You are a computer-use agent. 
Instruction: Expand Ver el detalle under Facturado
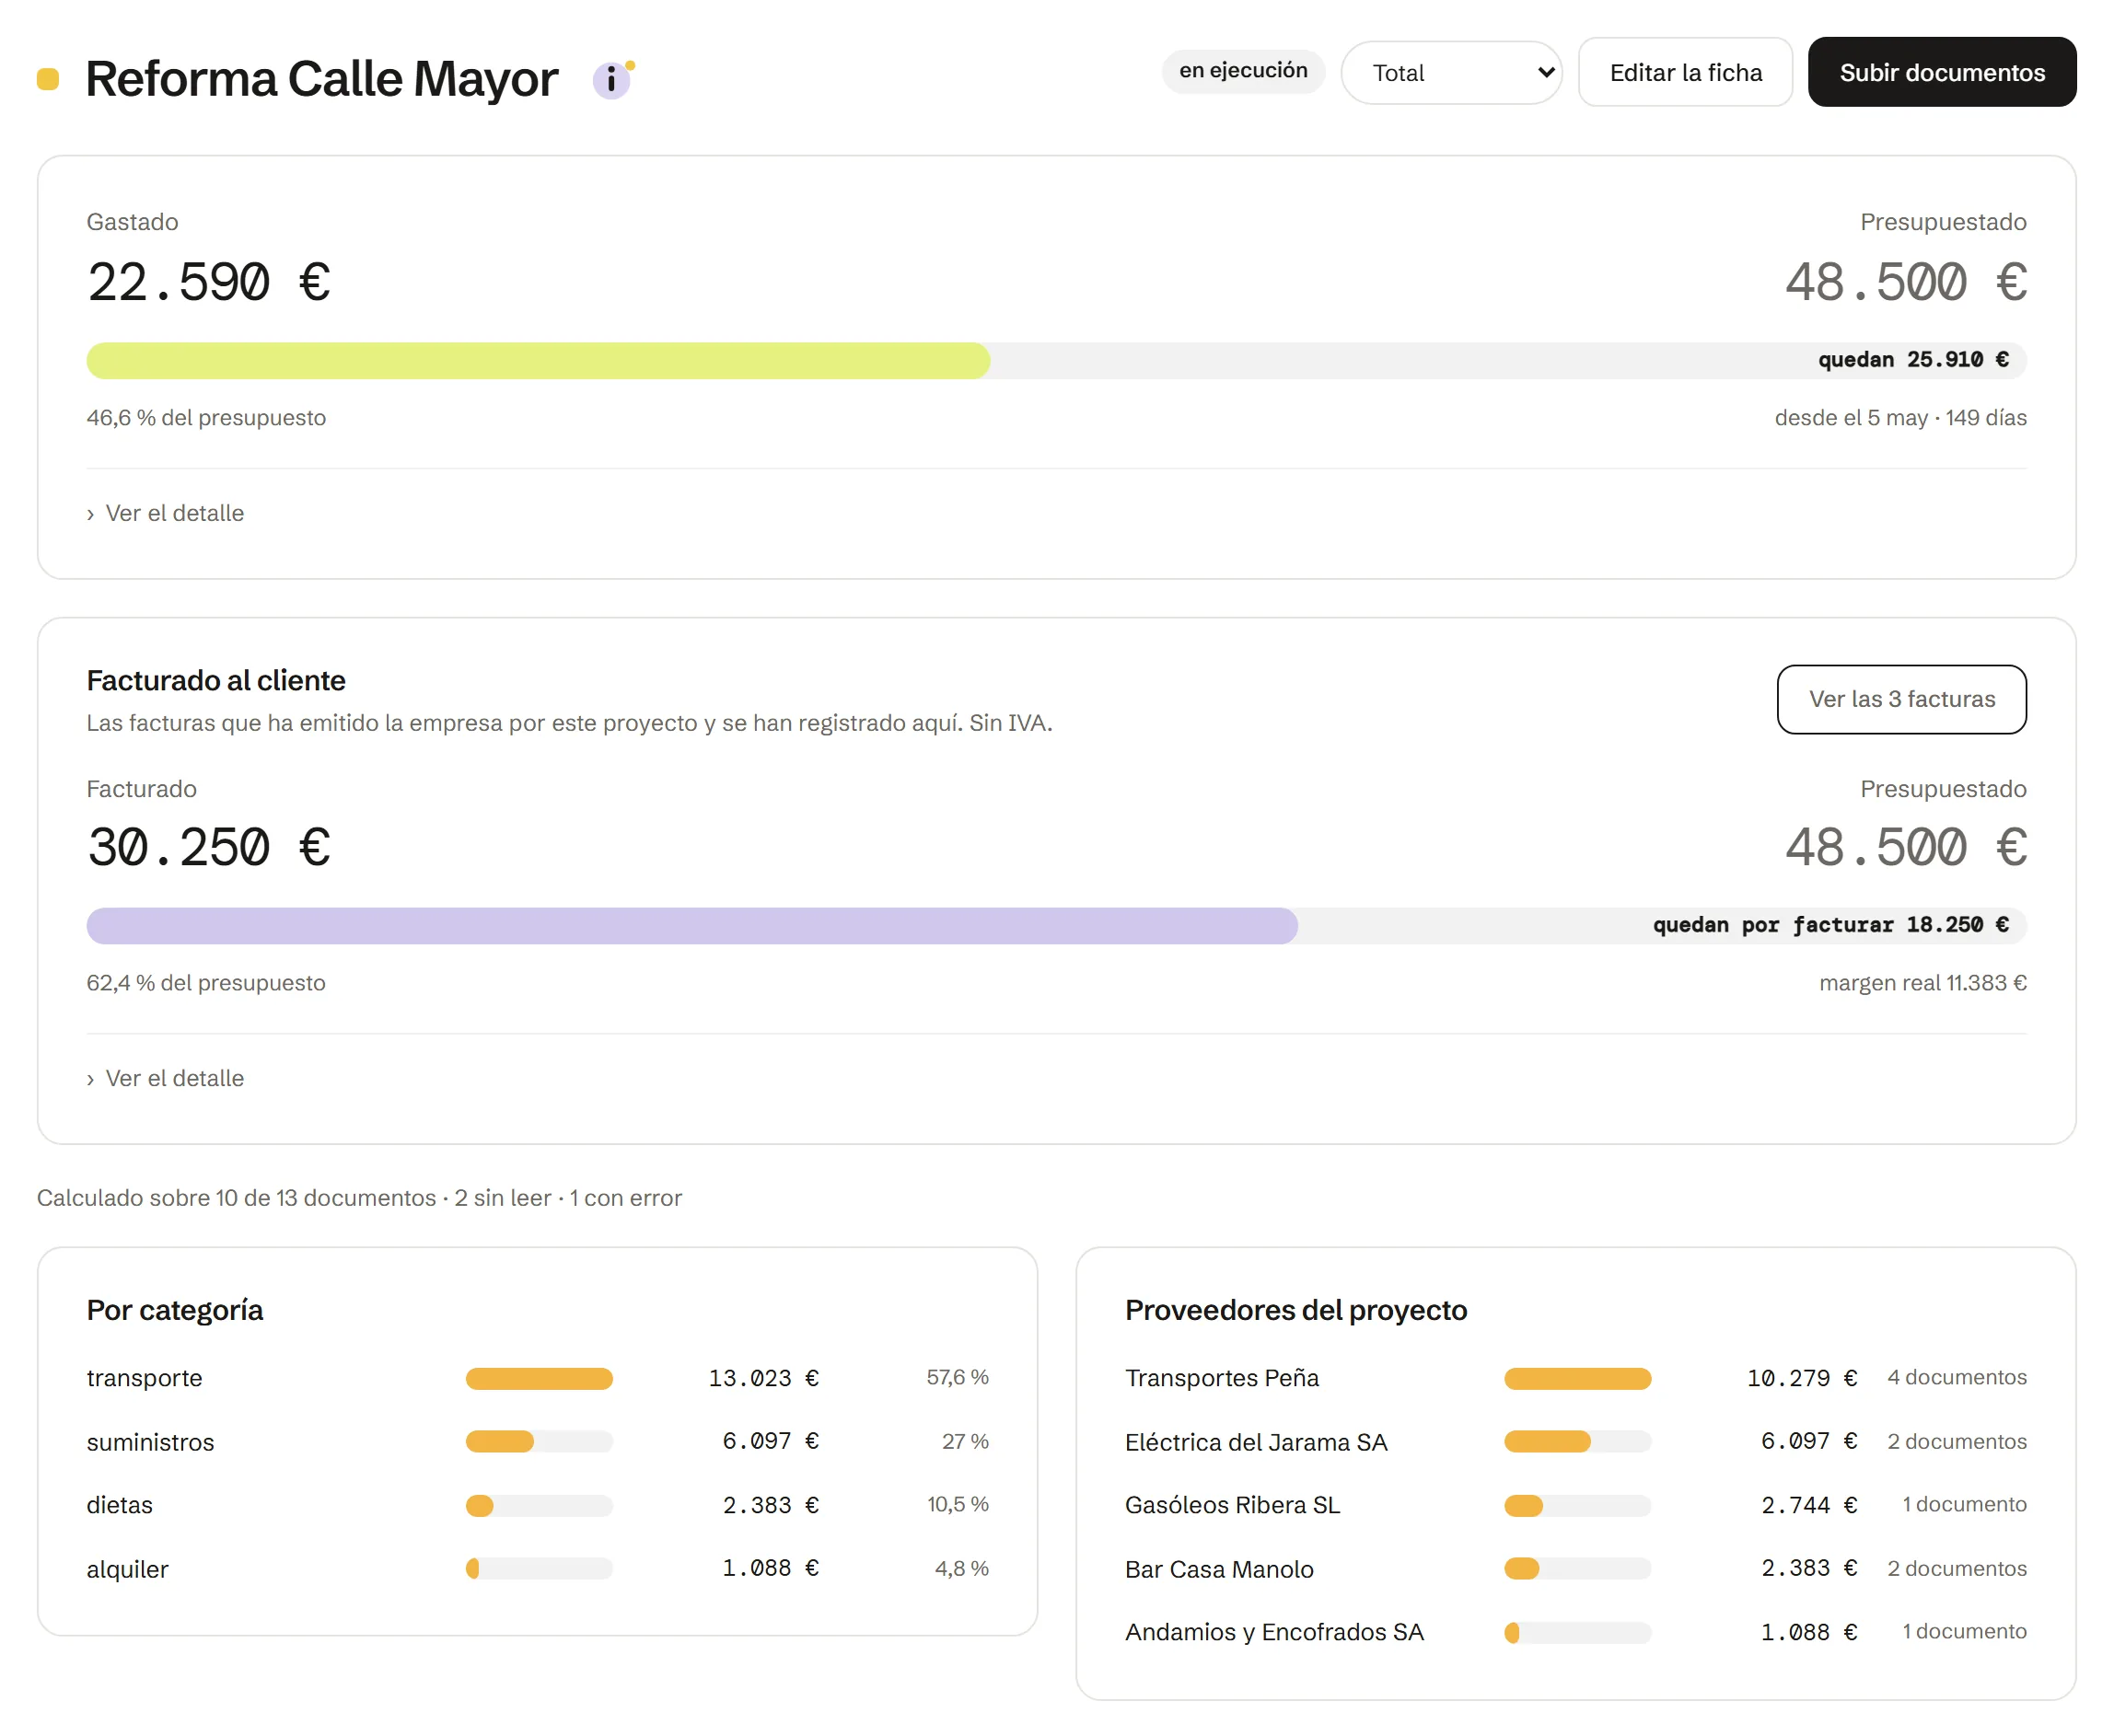166,1078
